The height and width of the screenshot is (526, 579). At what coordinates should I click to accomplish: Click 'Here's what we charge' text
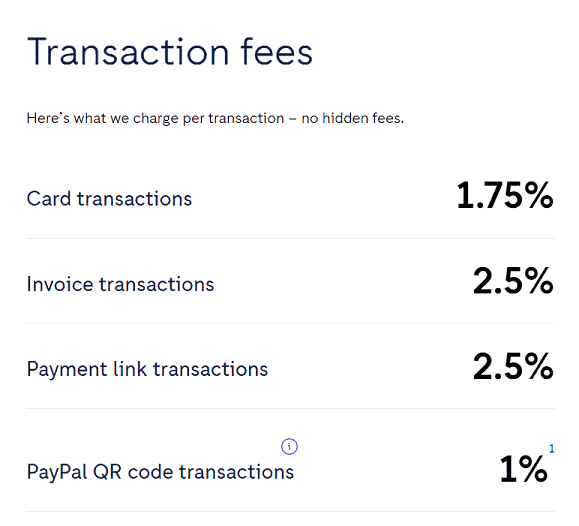(103, 118)
